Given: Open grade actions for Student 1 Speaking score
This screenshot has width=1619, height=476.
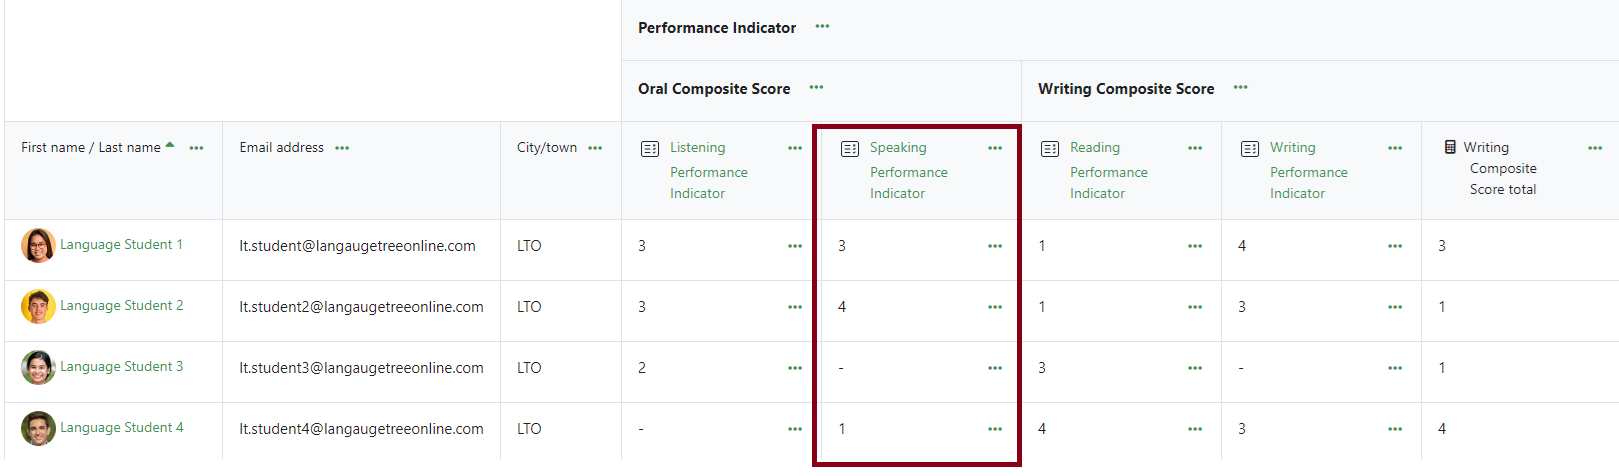Looking at the screenshot, I should coord(994,246).
